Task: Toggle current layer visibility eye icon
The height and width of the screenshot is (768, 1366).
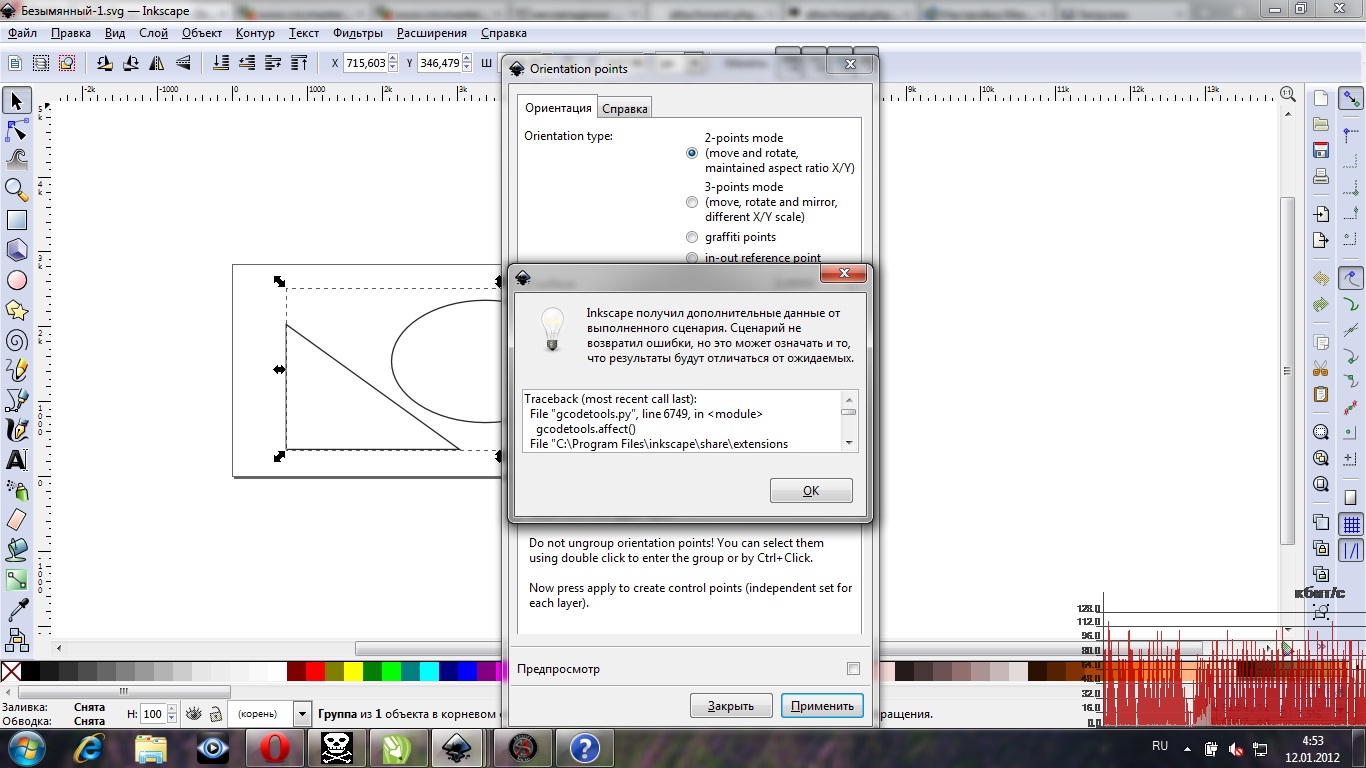Action: coord(194,714)
